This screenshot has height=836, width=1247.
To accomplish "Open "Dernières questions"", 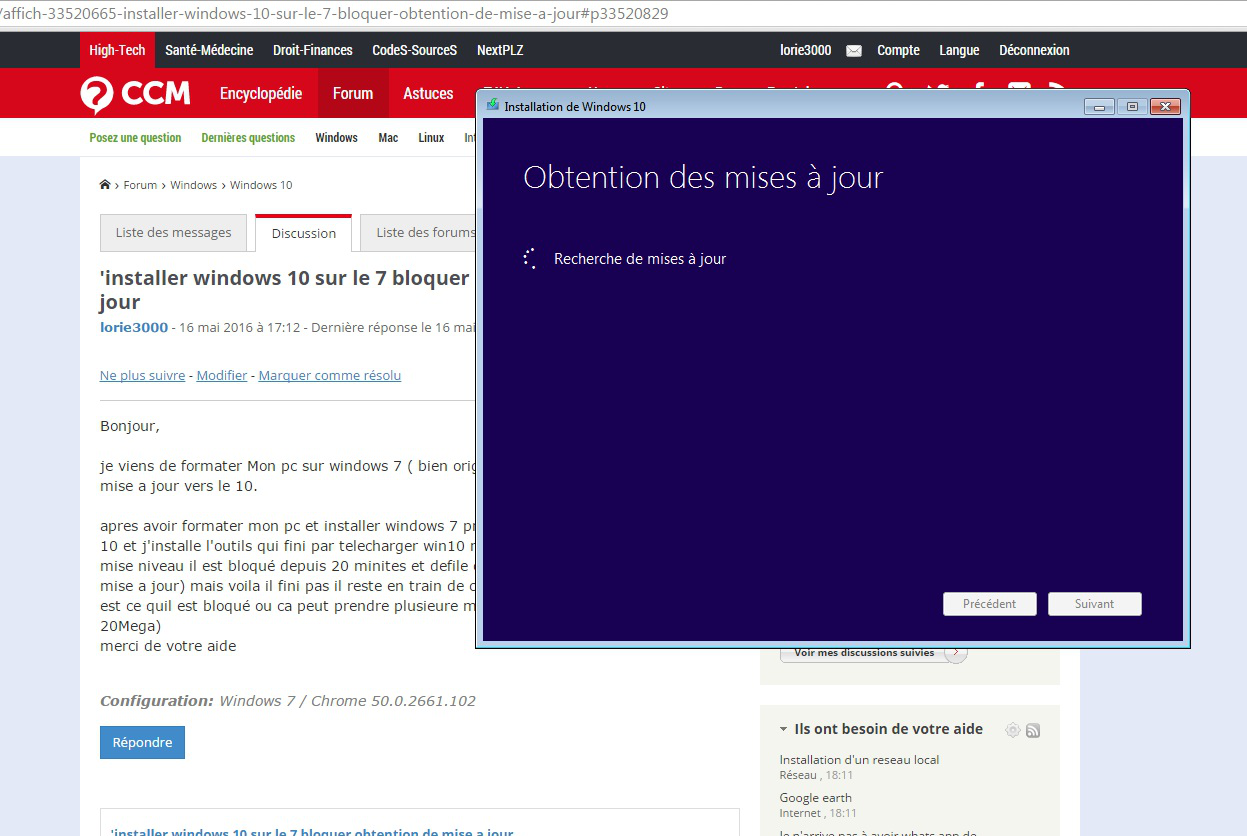I will [x=248, y=138].
